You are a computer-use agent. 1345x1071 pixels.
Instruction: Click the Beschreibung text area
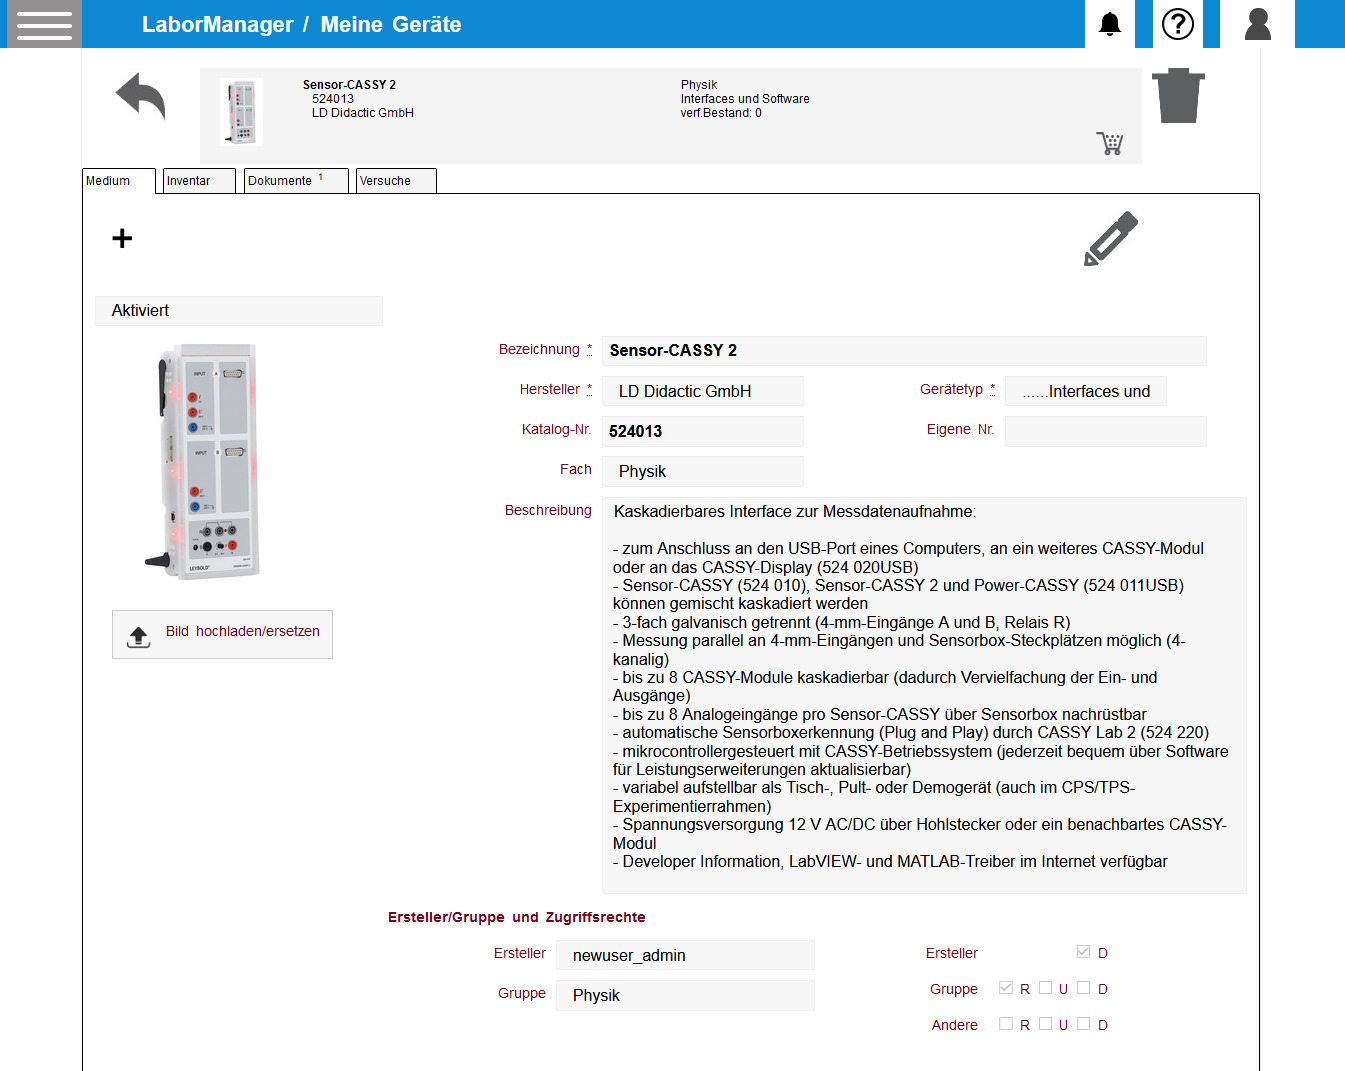(x=924, y=695)
